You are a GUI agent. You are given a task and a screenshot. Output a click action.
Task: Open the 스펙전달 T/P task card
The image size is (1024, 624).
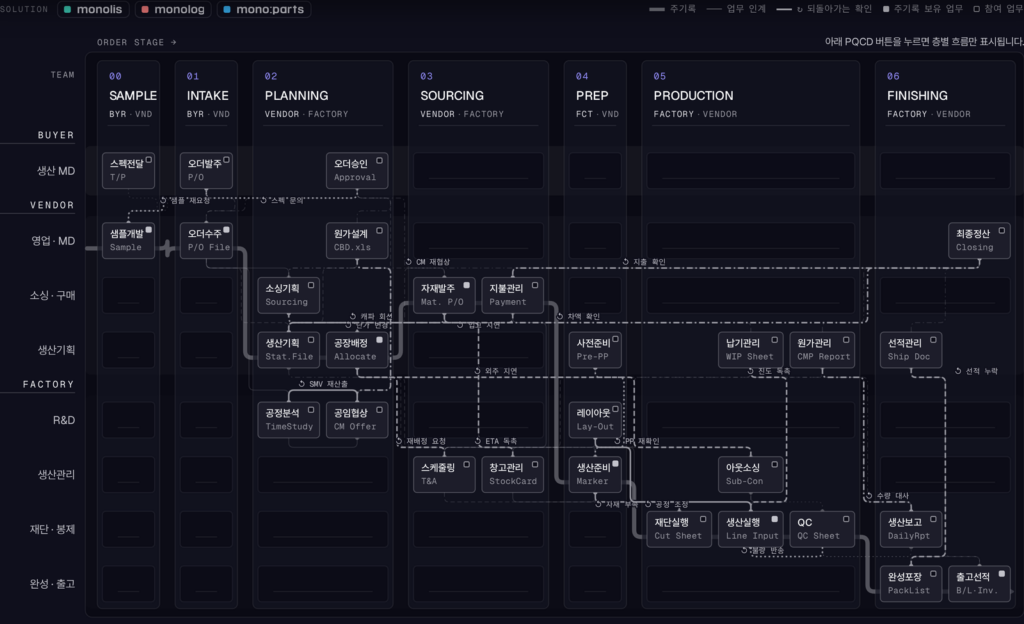pos(128,170)
